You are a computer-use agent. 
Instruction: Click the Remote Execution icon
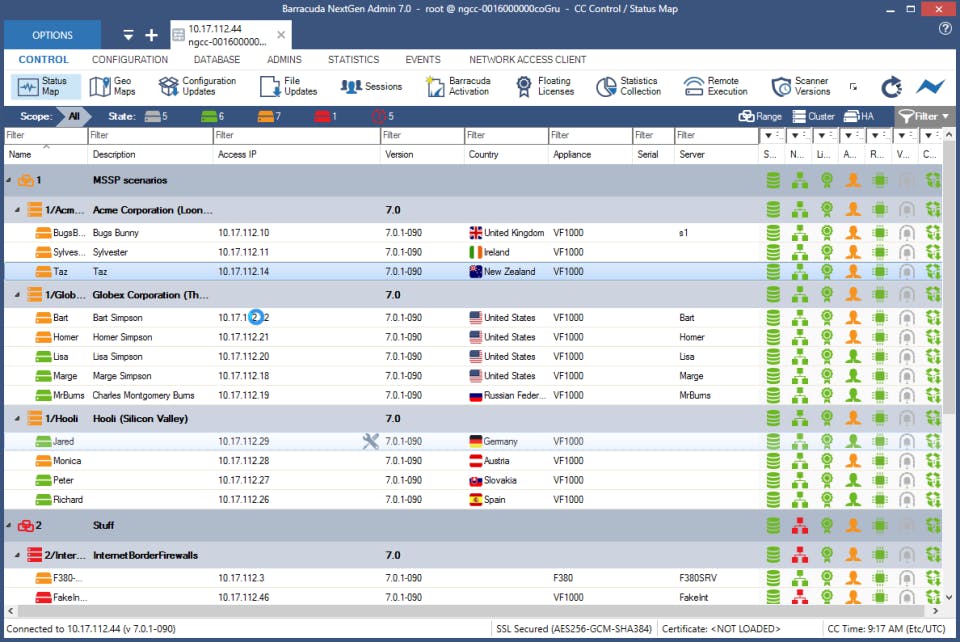(694, 87)
